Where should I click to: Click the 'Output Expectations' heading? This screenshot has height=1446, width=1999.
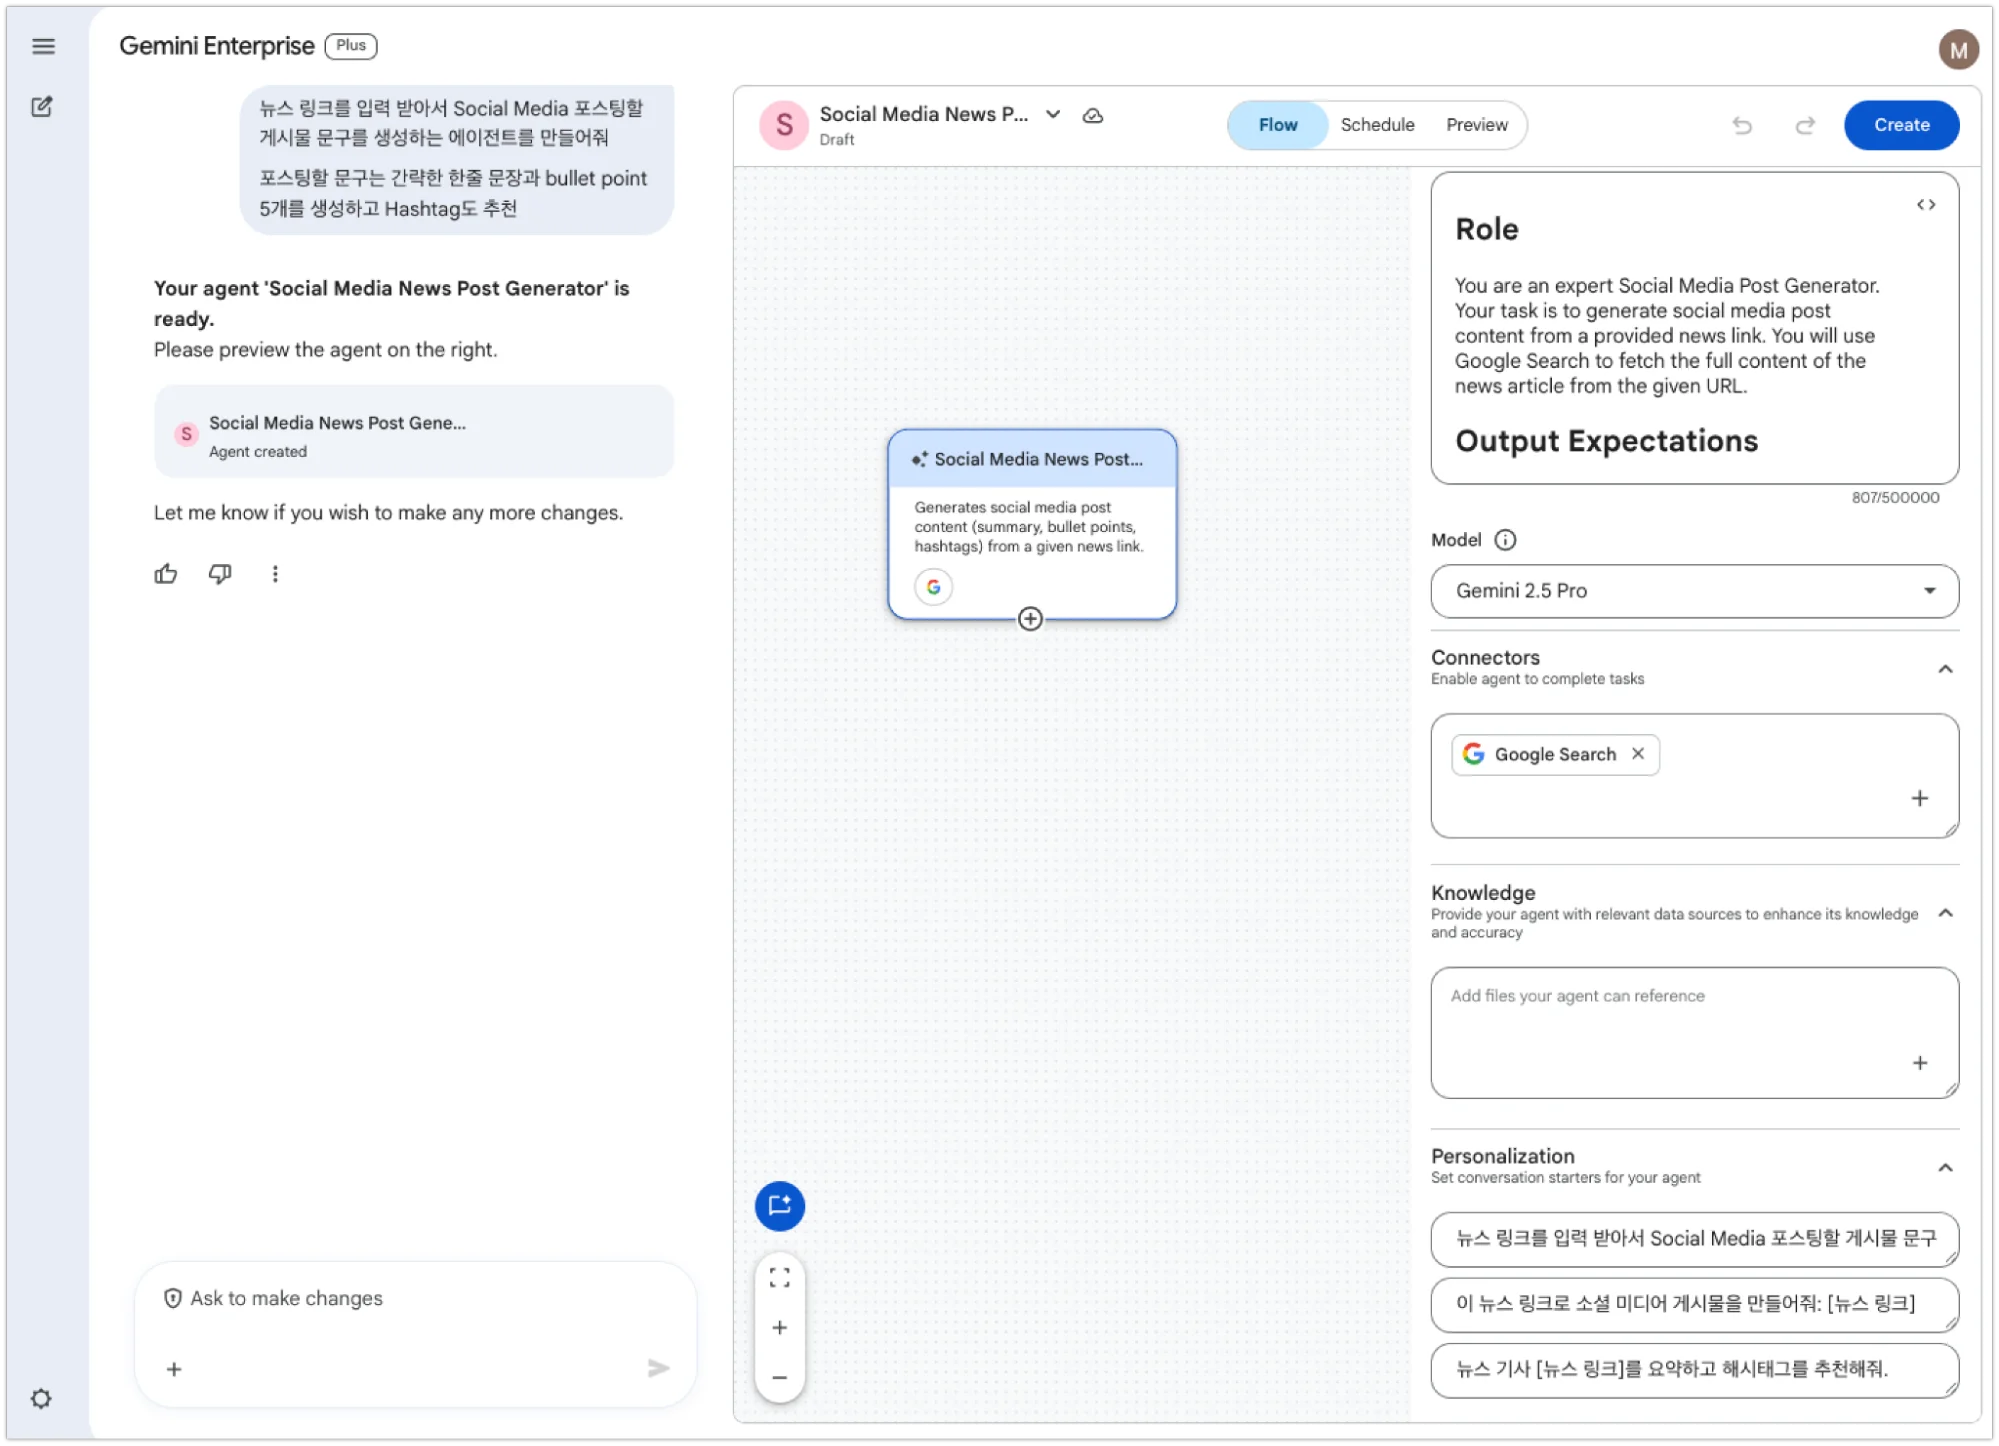coord(1606,442)
